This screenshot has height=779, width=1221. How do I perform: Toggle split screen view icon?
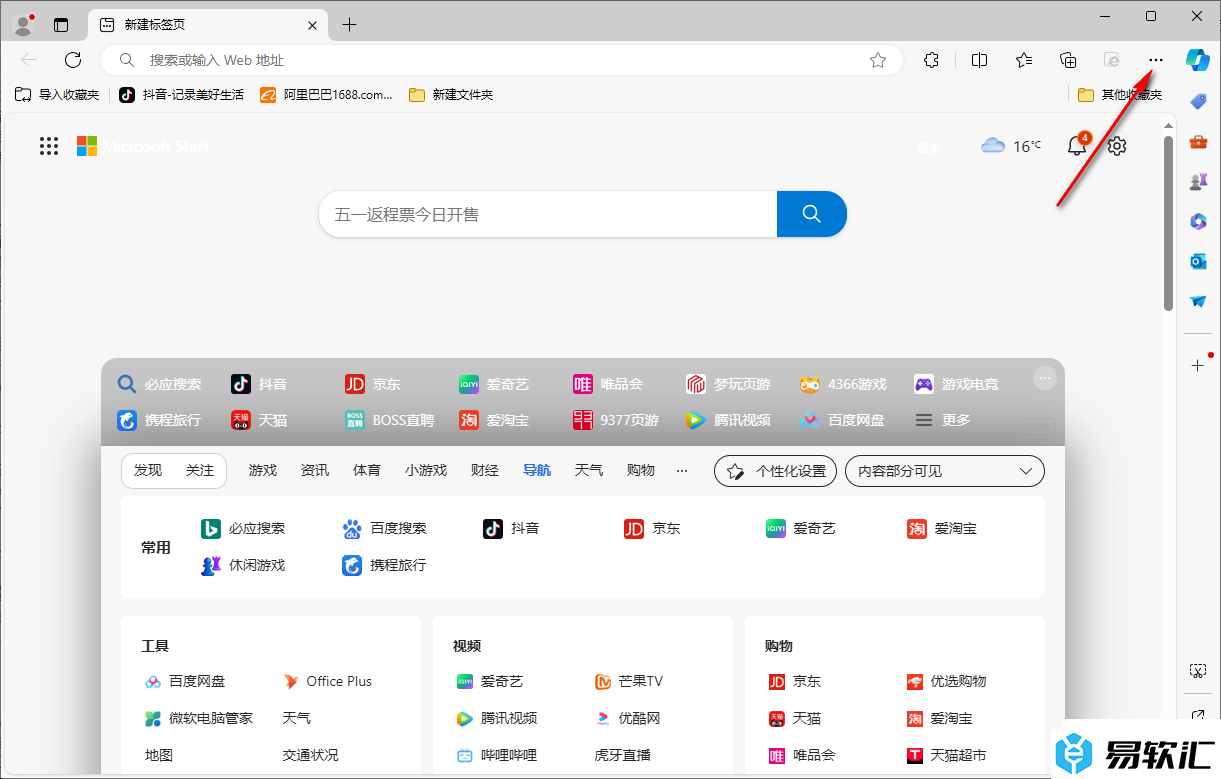(980, 60)
